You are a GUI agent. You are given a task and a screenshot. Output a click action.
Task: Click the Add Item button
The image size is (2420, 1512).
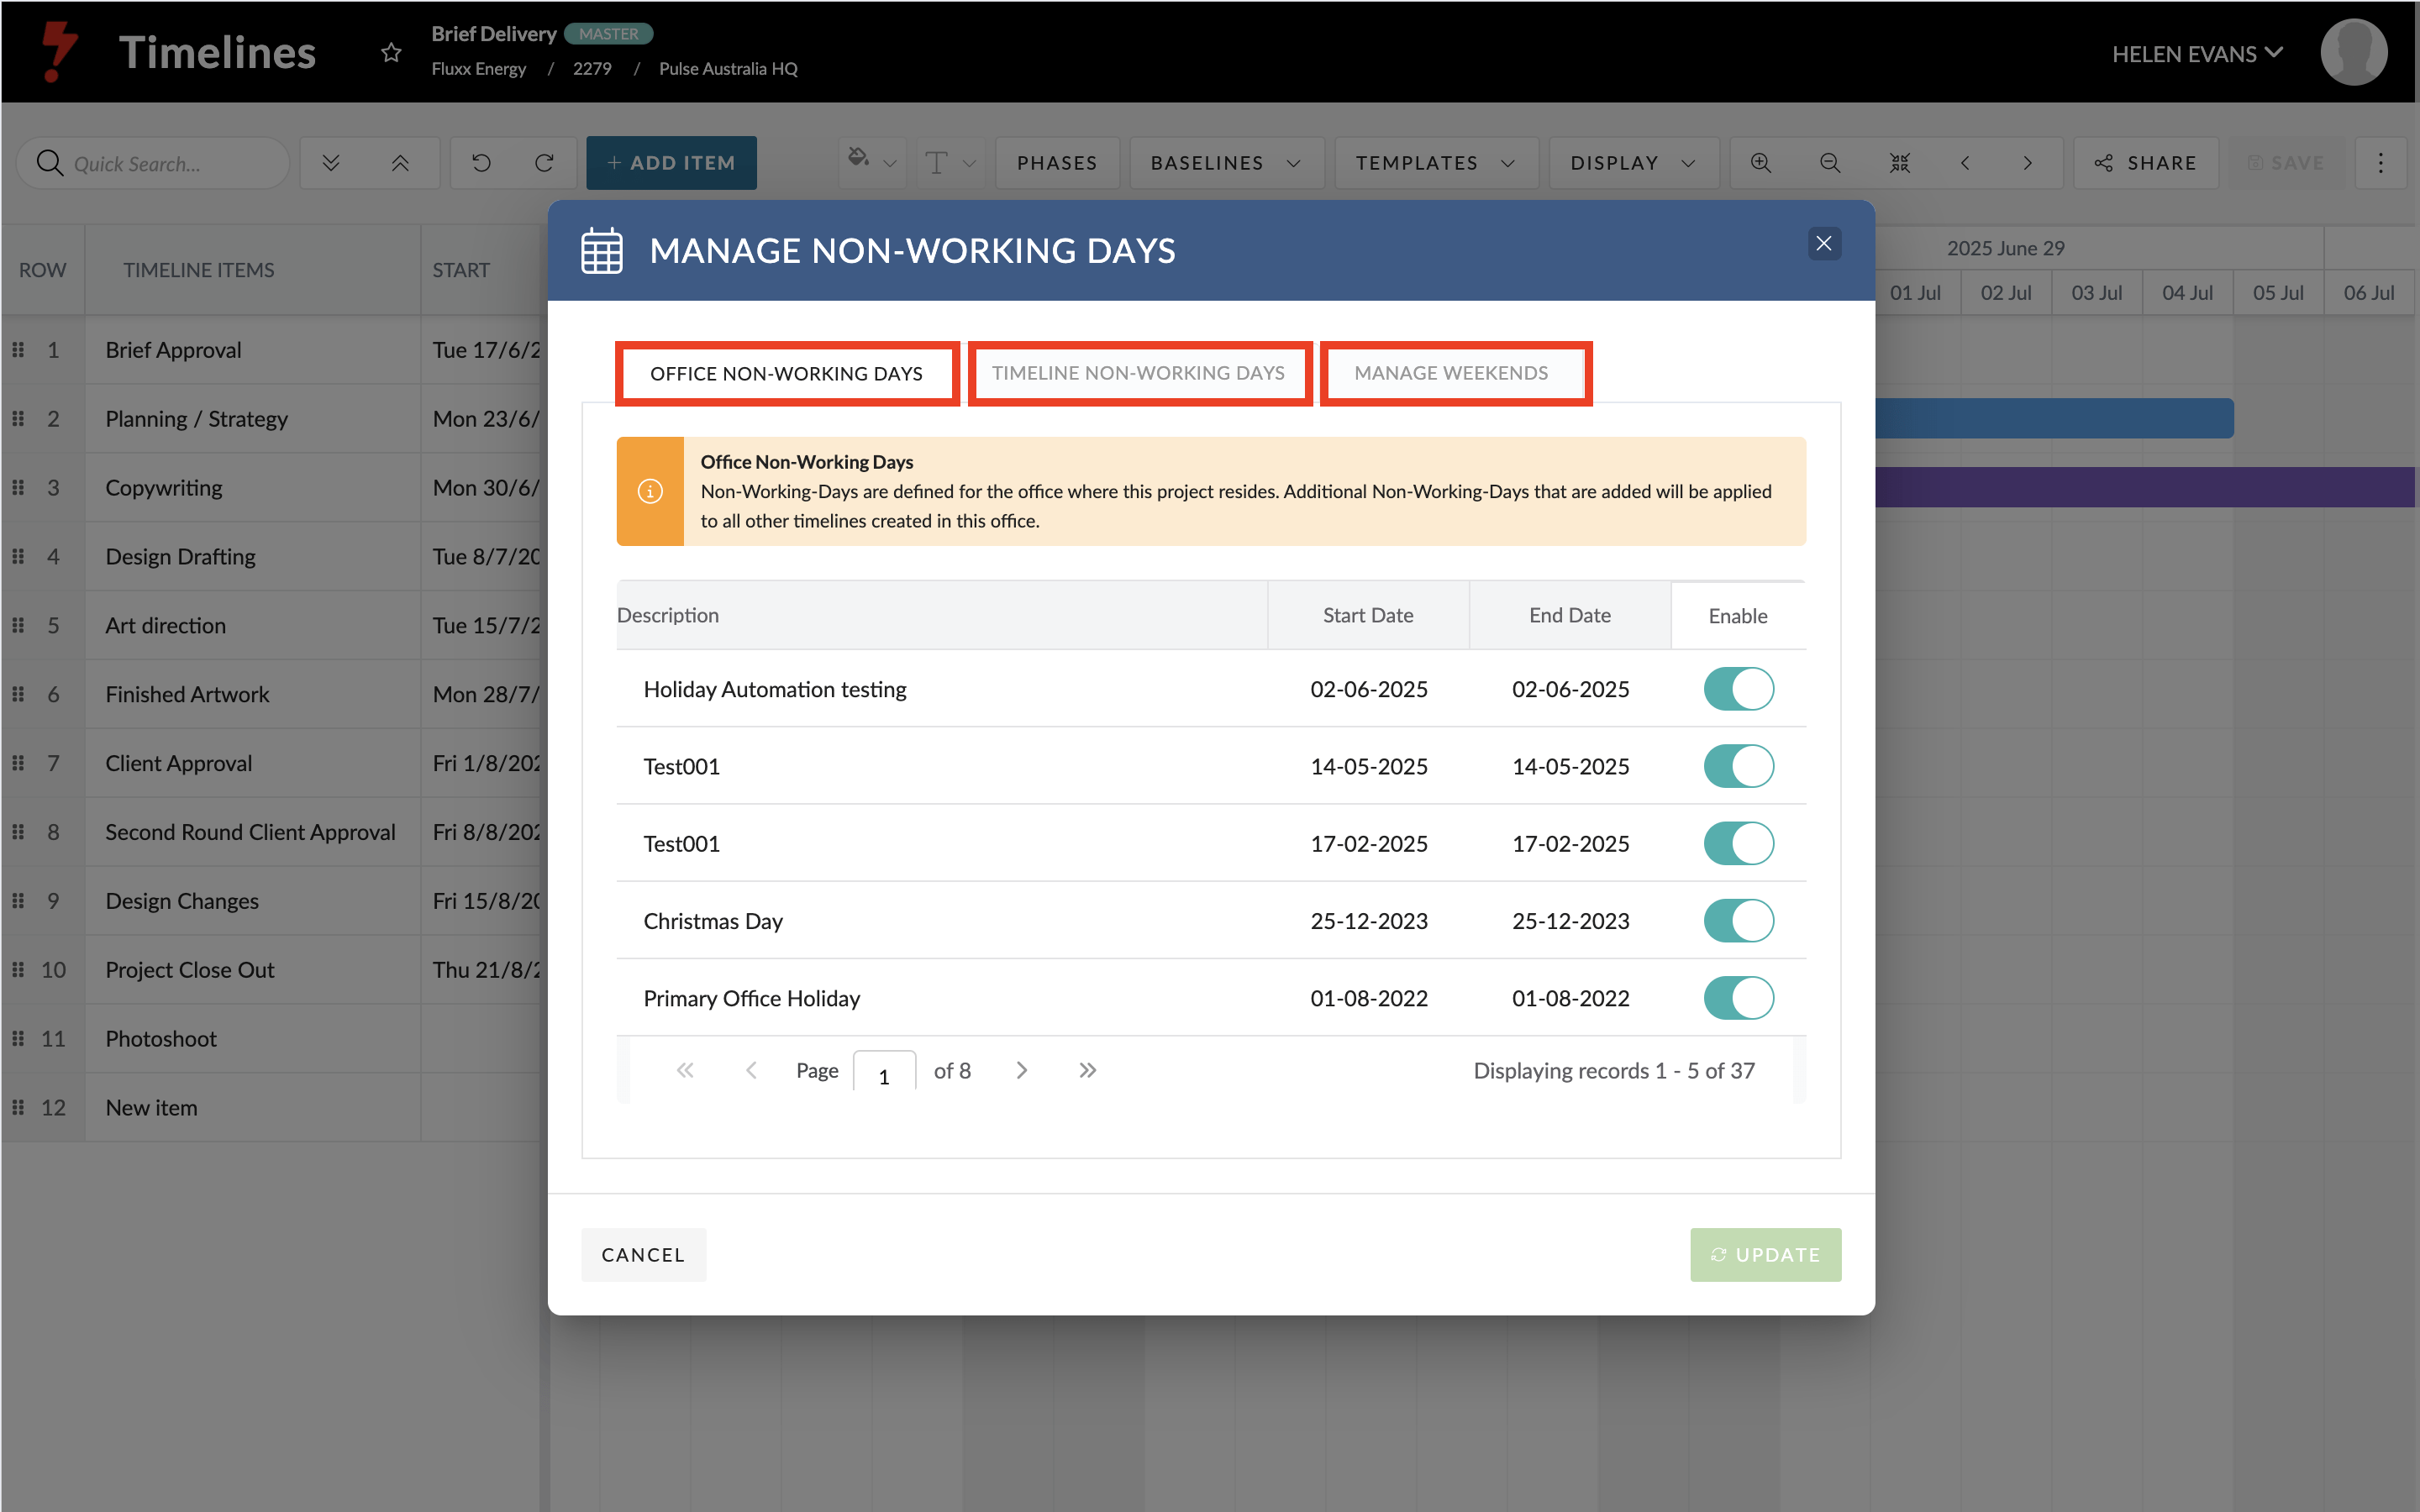click(671, 163)
